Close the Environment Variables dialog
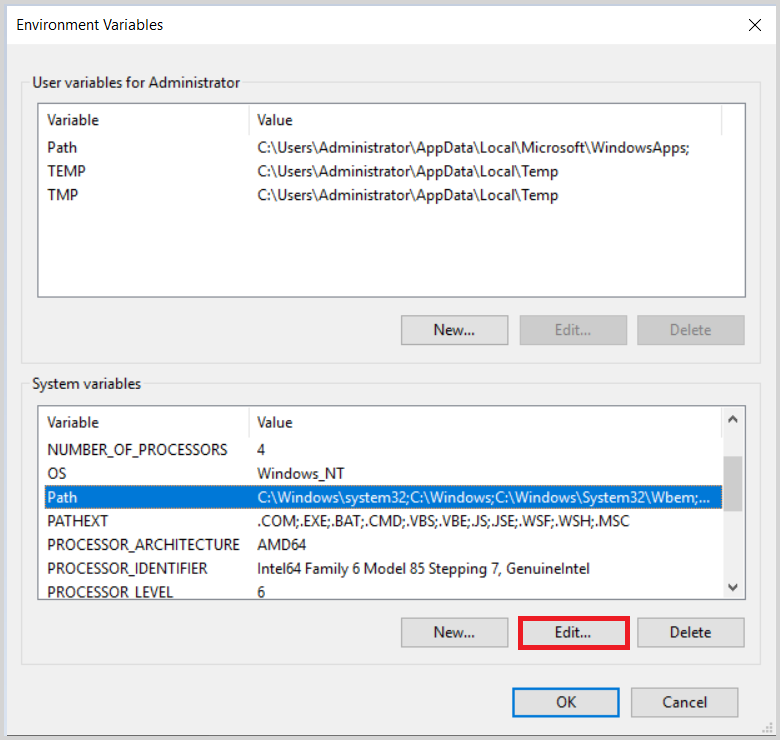This screenshot has height=740, width=780. coord(755,25)
